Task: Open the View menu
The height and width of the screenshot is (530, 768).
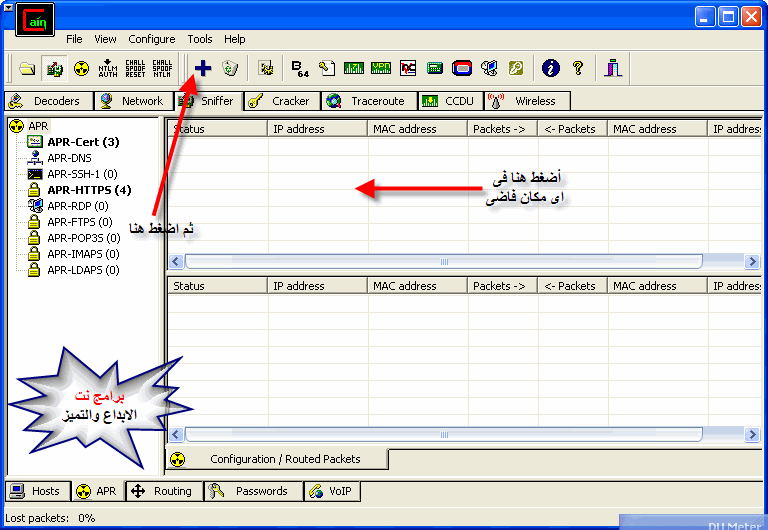Action: pyautogui.click(x=105, y=39)
